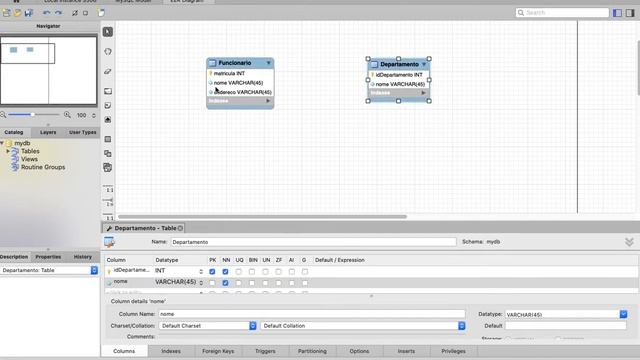The height and width of the screenshot is (360, 640).
Task: Select Routine Groups in catalog tree
Action: pos(43,167)
